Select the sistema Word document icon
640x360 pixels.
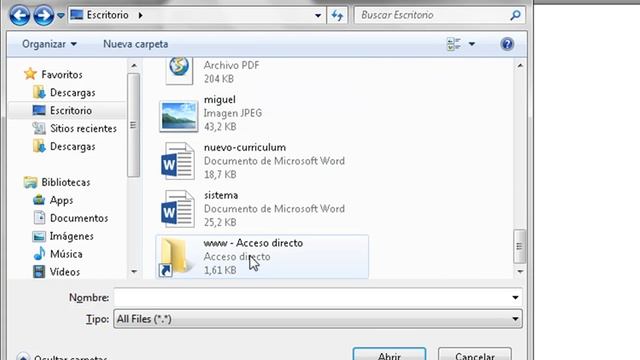pyautogui.click(x=178, y=209)
